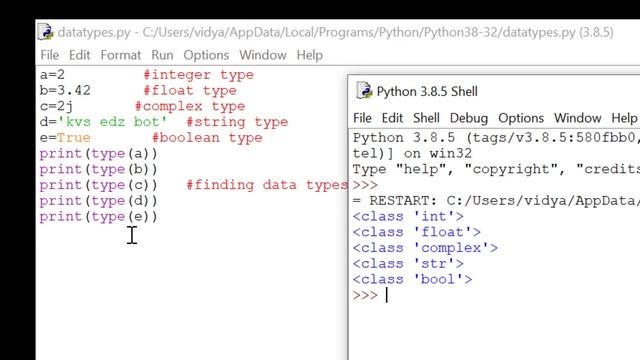Click line 'print(type(b))' in editor
The image size is (640, 360).
pos(98,169)
